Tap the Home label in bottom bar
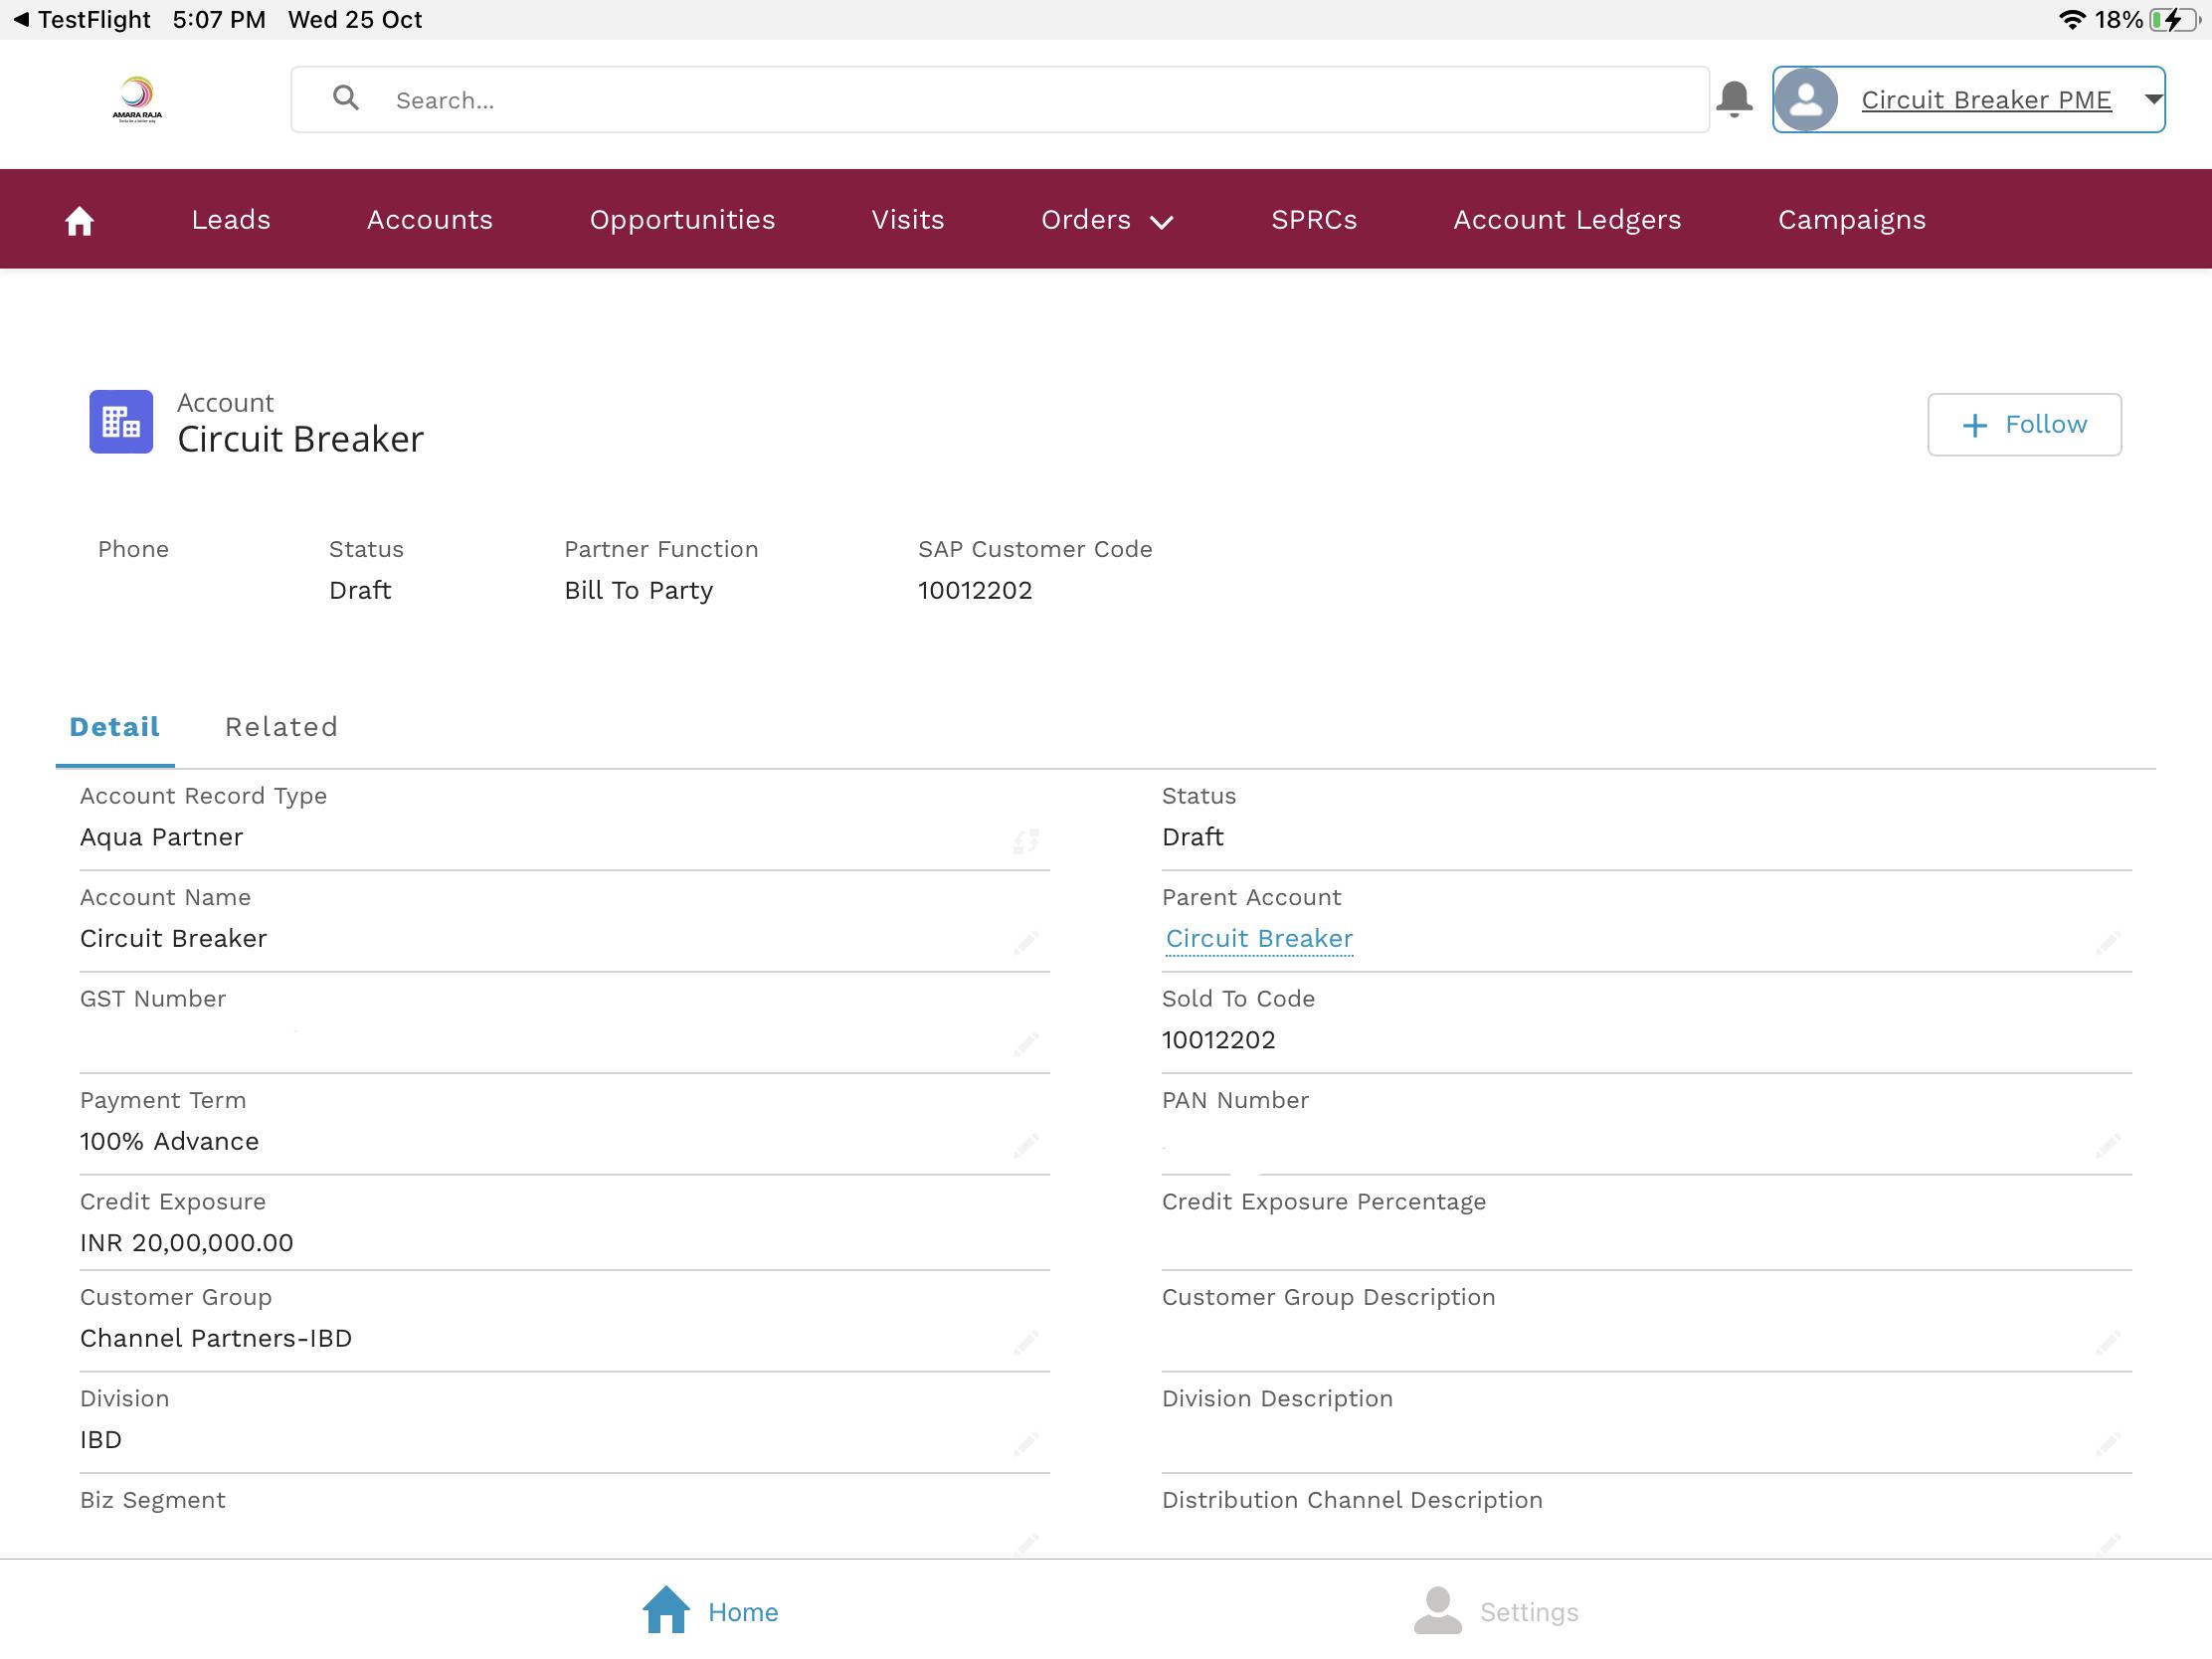Image resolution: width=2212 pixels, height=1659 pixels. pyautogui.click(x=743, y=1612)
